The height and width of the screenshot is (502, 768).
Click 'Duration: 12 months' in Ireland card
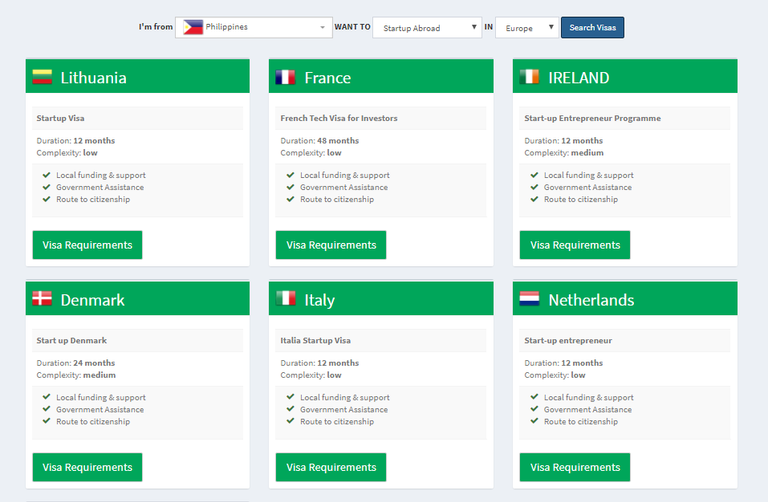tap(563, 141)
